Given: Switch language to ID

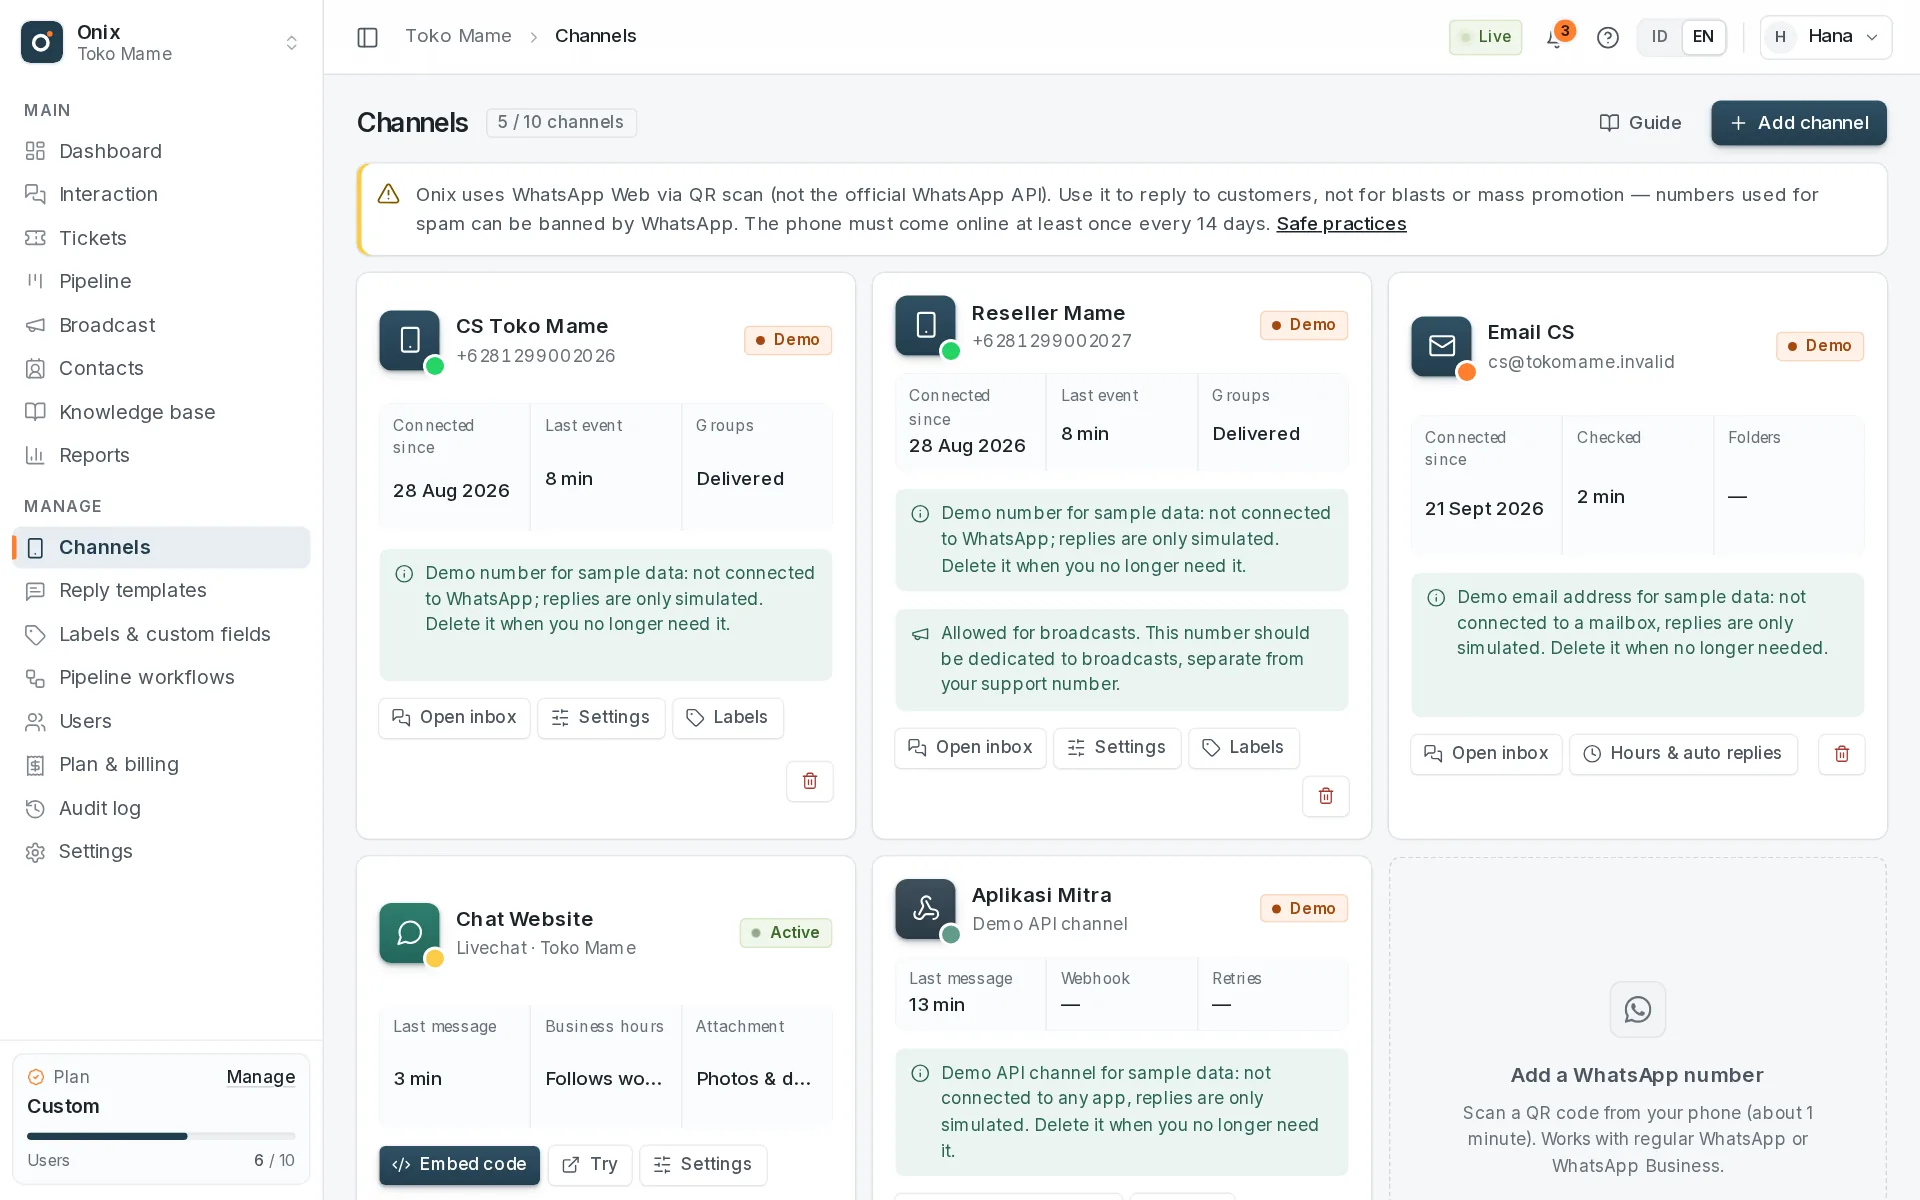Looking at the screenshot, I should (1659, 37).
